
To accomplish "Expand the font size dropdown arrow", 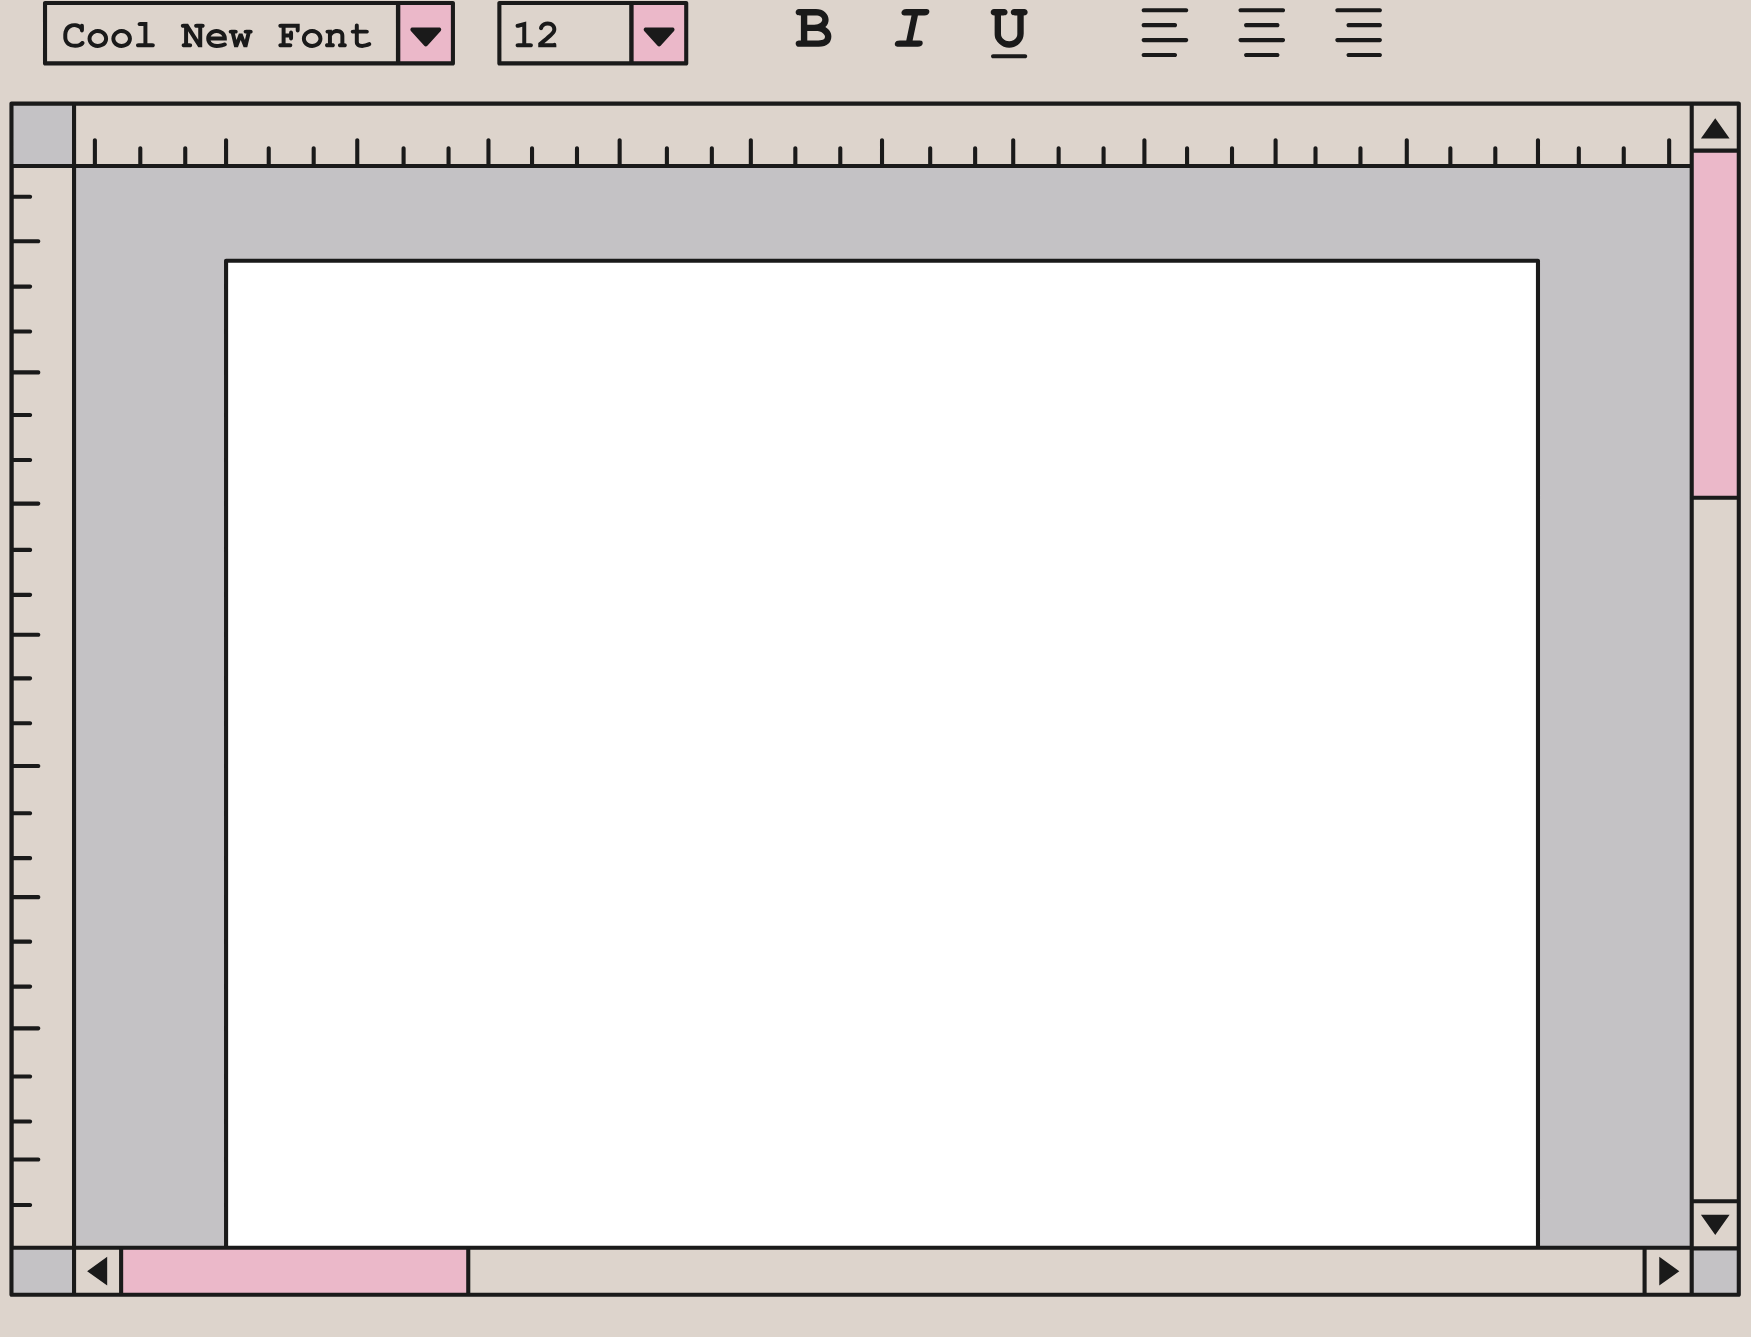I will tap(658, 35).
